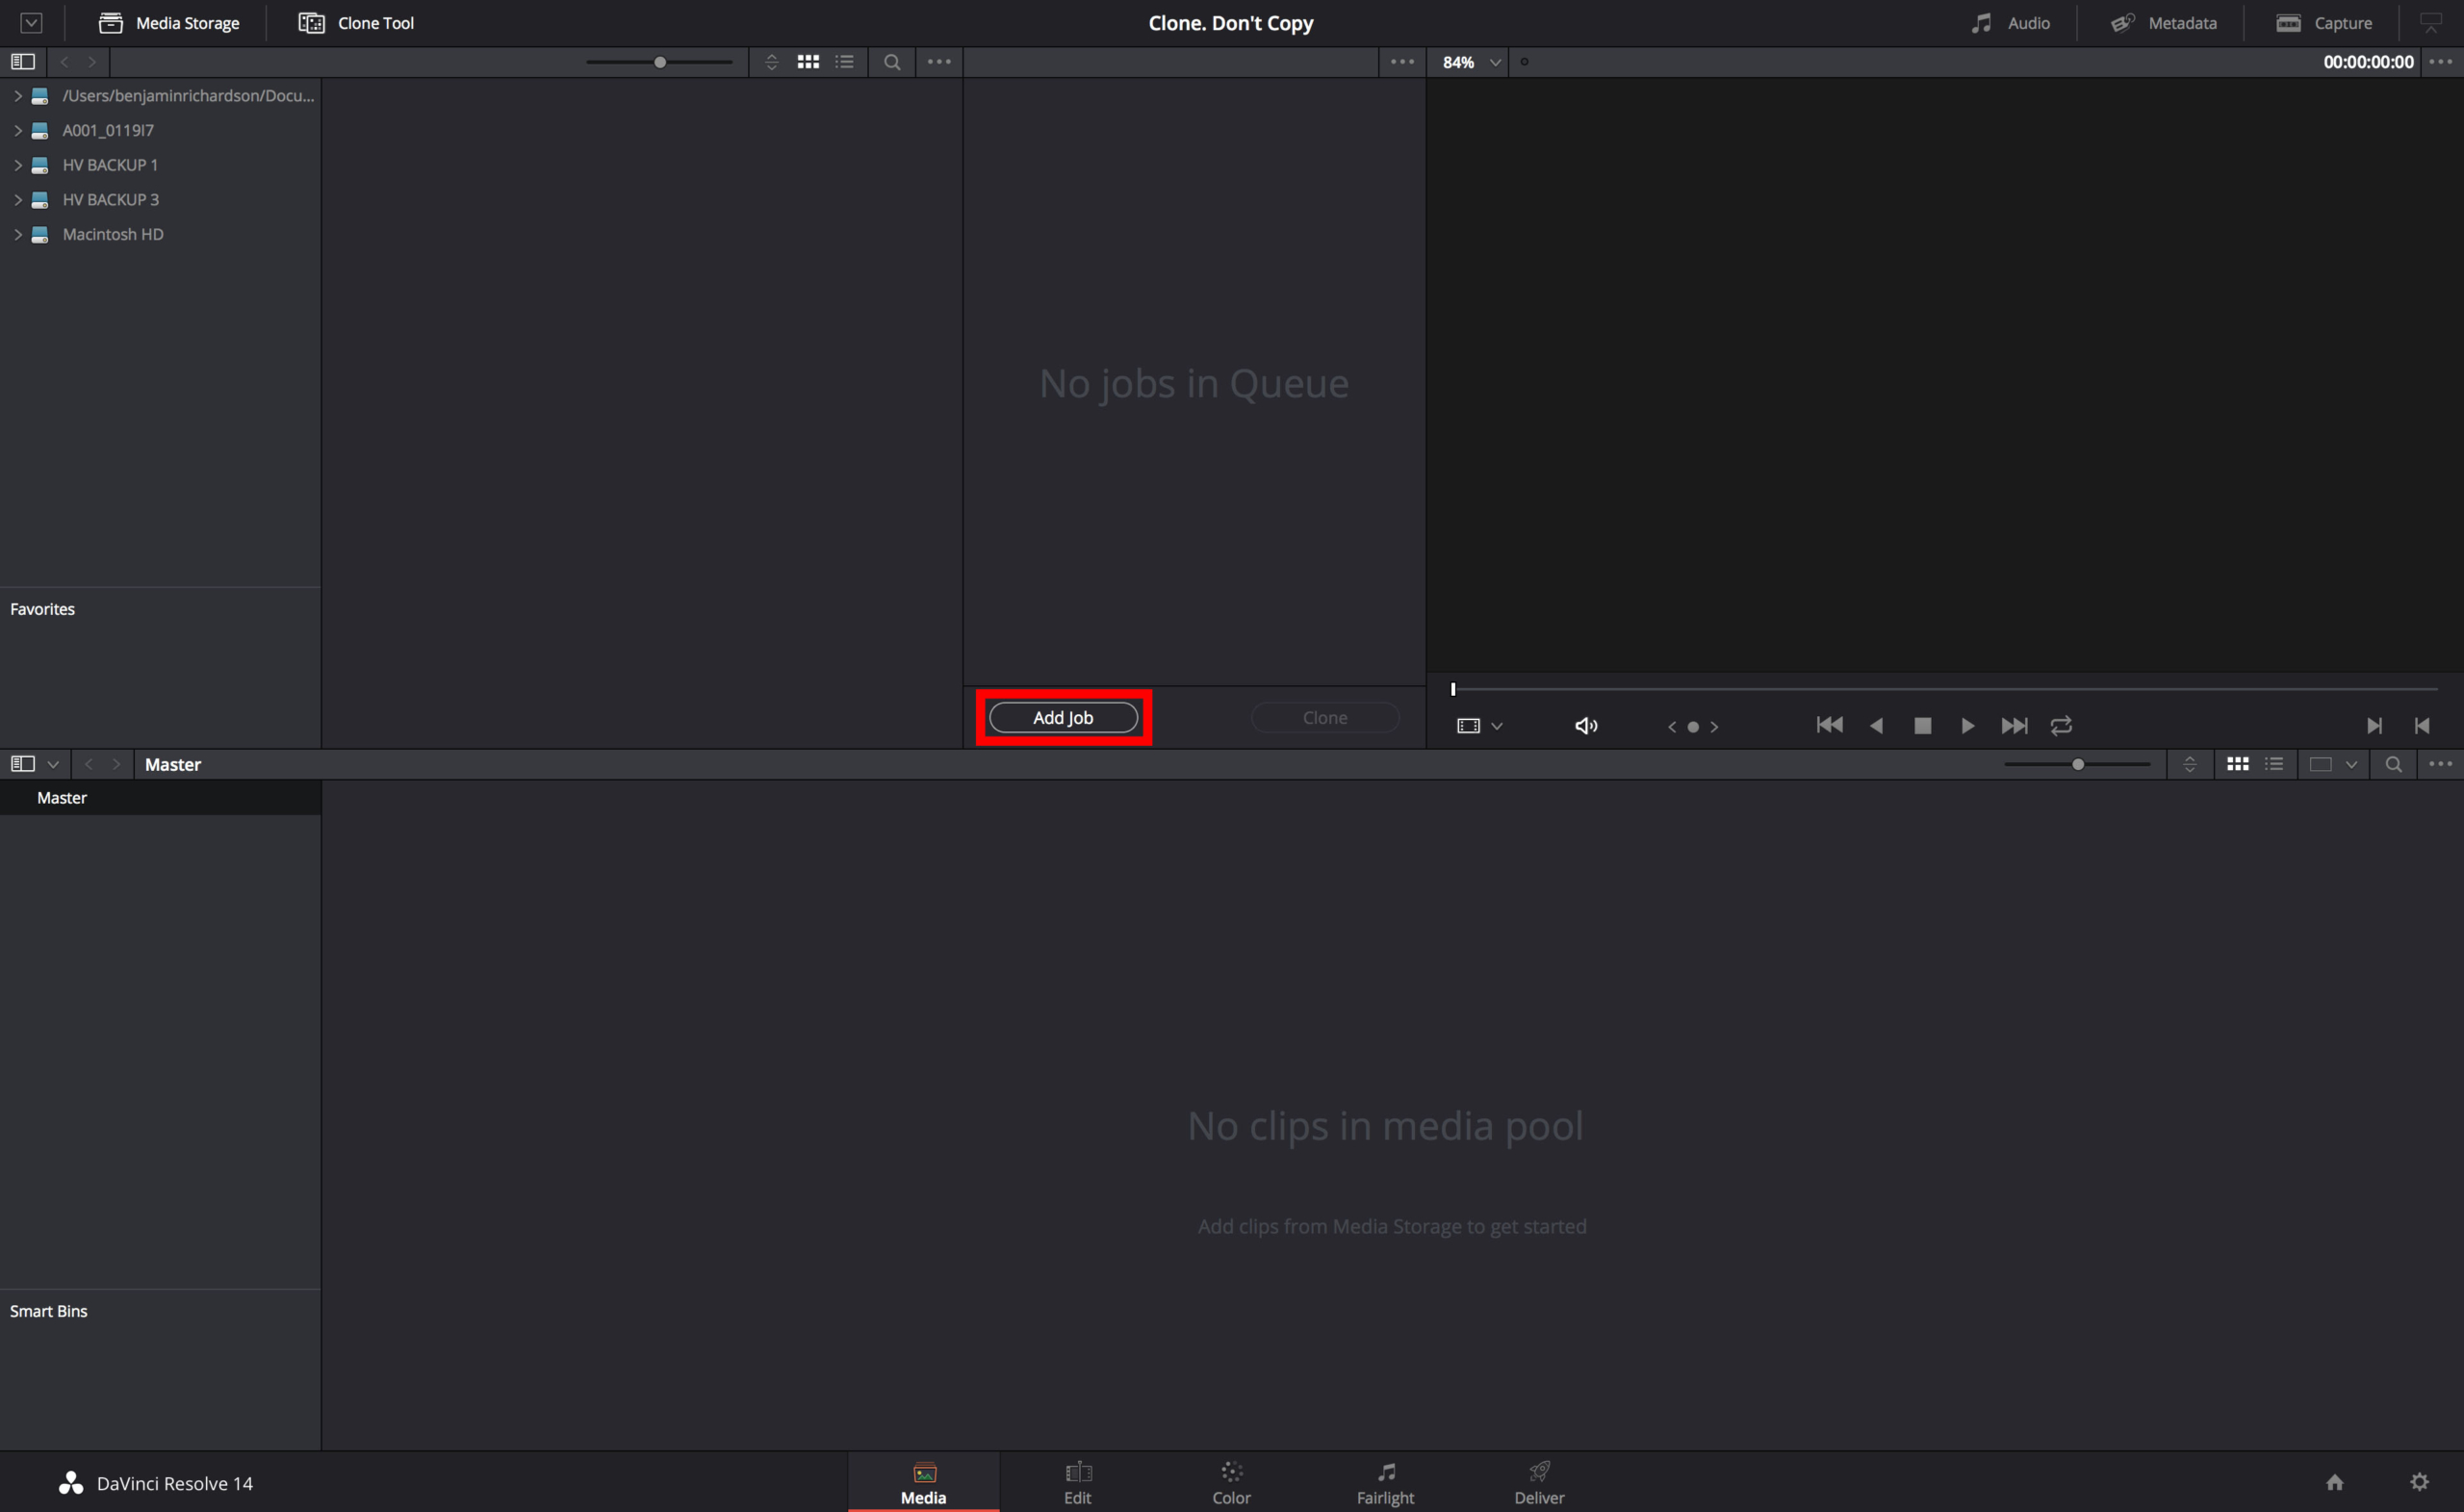Expand the /Users/benjaminrichardson/Docu... volume
The width and height of the screenshot is (2464, 1512).
[x=17, y=96]
